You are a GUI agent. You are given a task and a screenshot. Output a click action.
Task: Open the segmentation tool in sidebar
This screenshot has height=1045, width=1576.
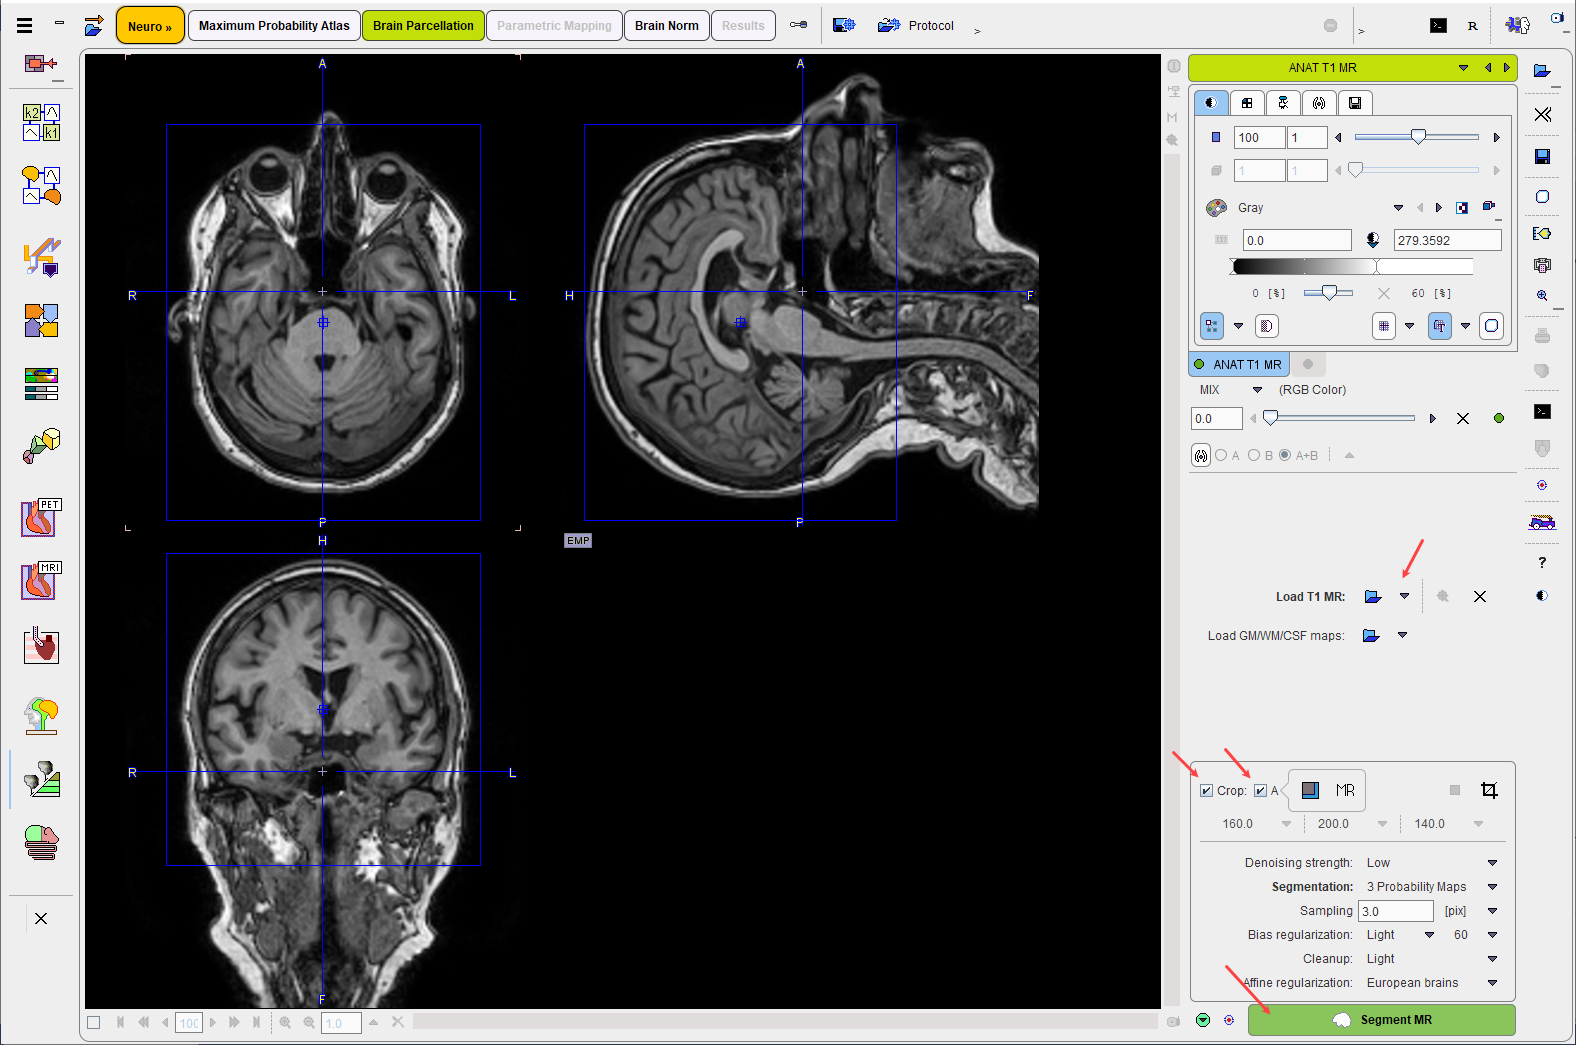[x=41, y=779]
